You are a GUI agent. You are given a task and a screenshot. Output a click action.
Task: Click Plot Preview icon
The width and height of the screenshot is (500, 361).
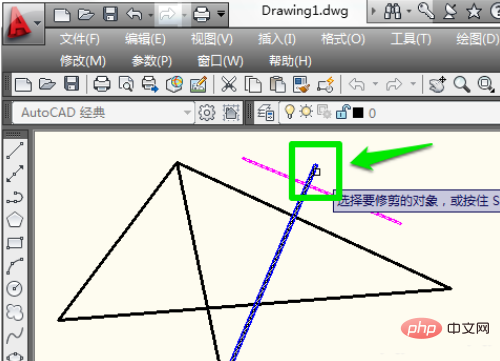tap(126, 84)
